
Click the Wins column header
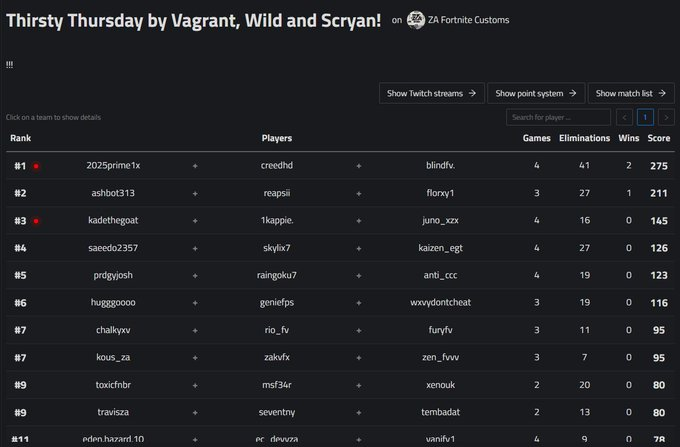pyautogui.click(x=628, y=138)
